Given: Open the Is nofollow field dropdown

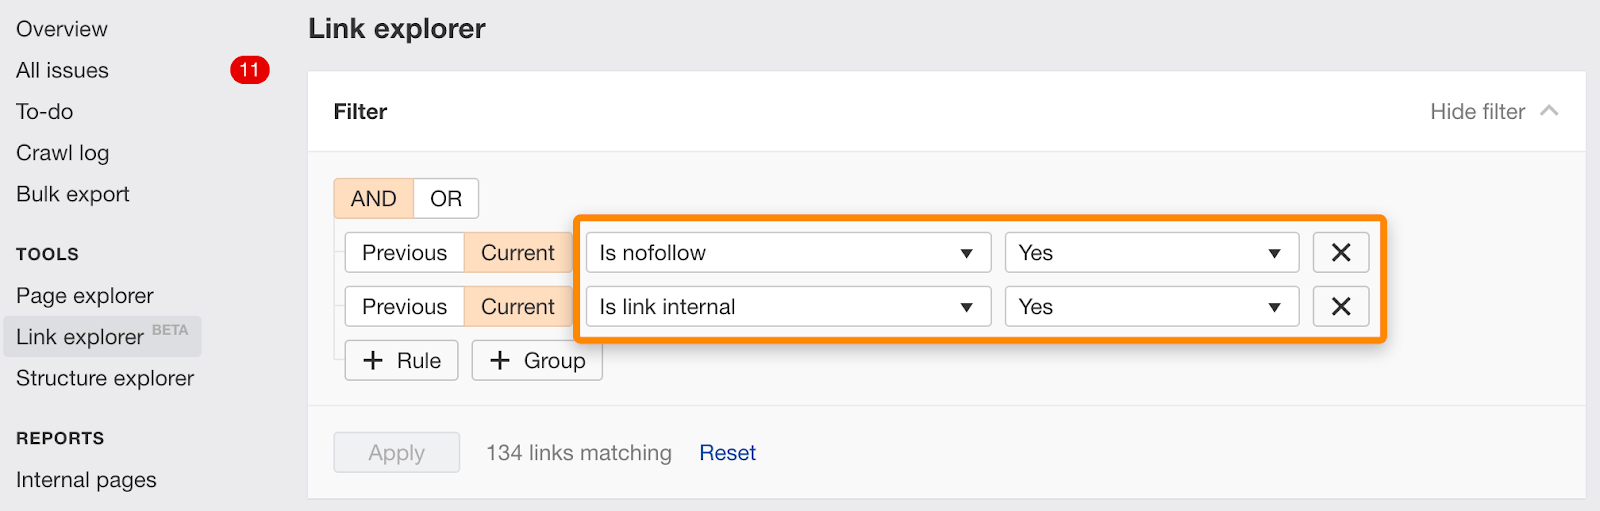Looking at the screenshot, I should point(788,253).
